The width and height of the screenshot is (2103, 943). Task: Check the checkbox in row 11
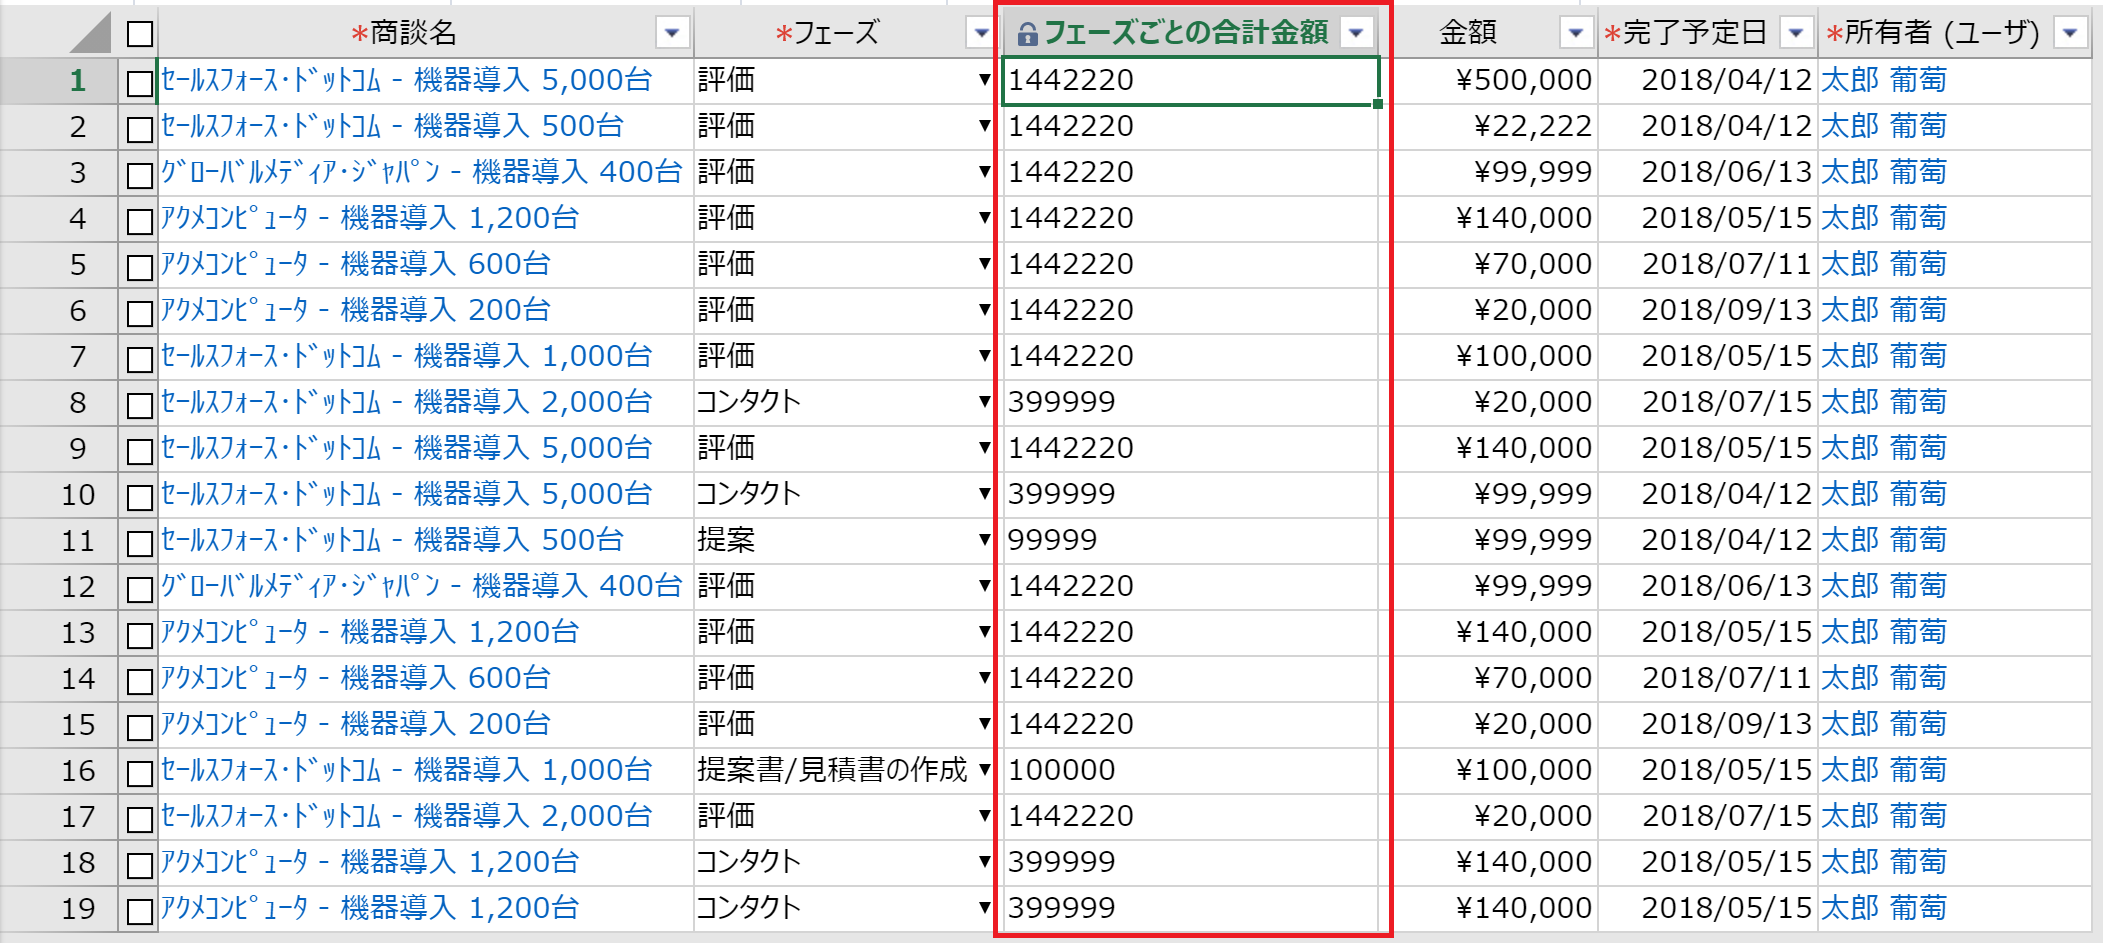[x=140, y=543]
